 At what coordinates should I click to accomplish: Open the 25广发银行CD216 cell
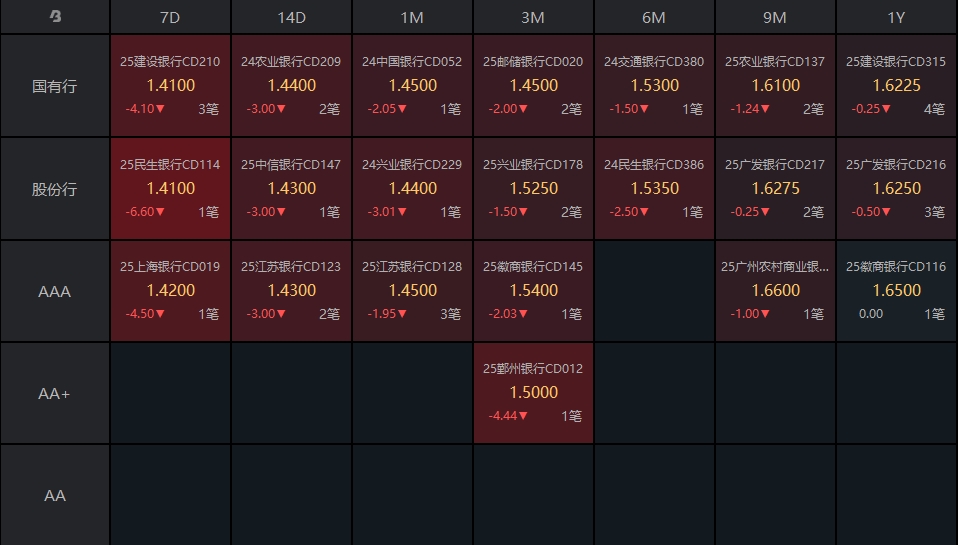pos(896,189)
